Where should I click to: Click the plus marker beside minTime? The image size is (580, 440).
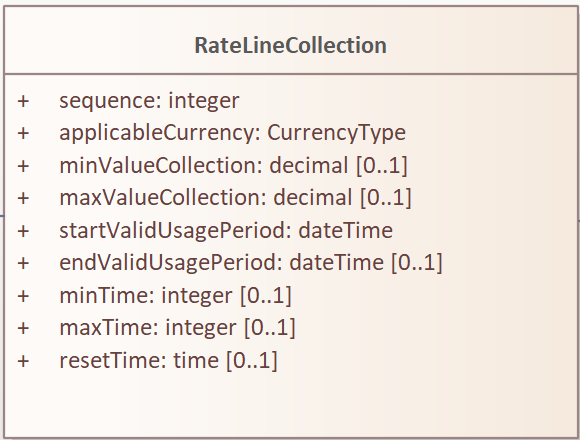click(x=23, y=295)
